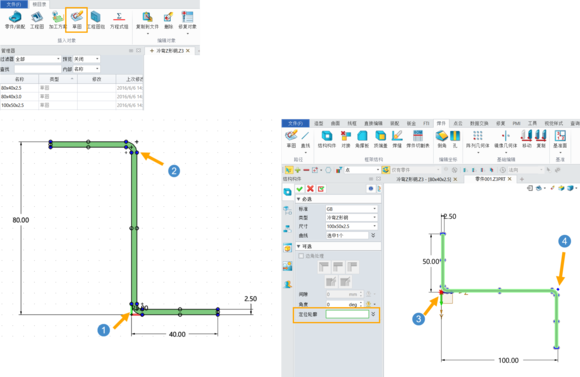This screenshot has height=377, width=580.
Task: Click the 零件/装配 icon in the top ribbon
Action: [15, 17]
